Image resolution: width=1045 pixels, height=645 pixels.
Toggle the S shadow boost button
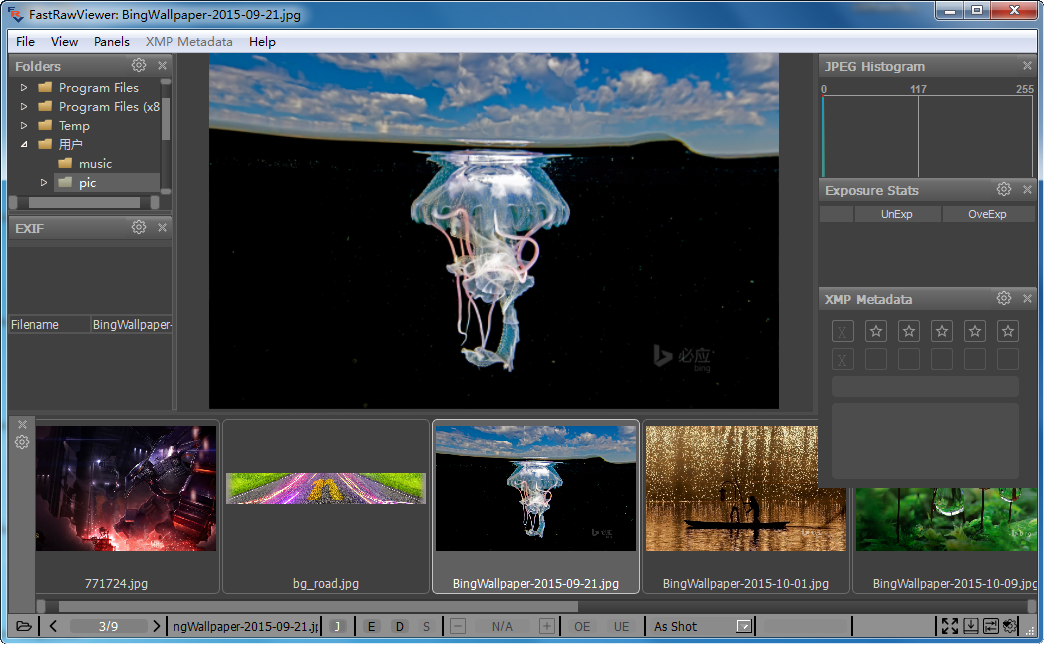(426, 626)
